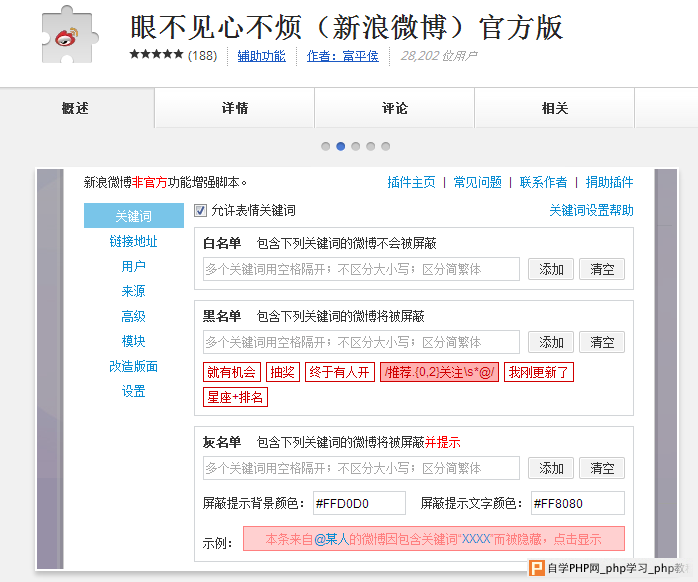Click 添加 button for 黑名单
Image resolution: width=698 pixels, height=582 pixels.
click(551, 342)
